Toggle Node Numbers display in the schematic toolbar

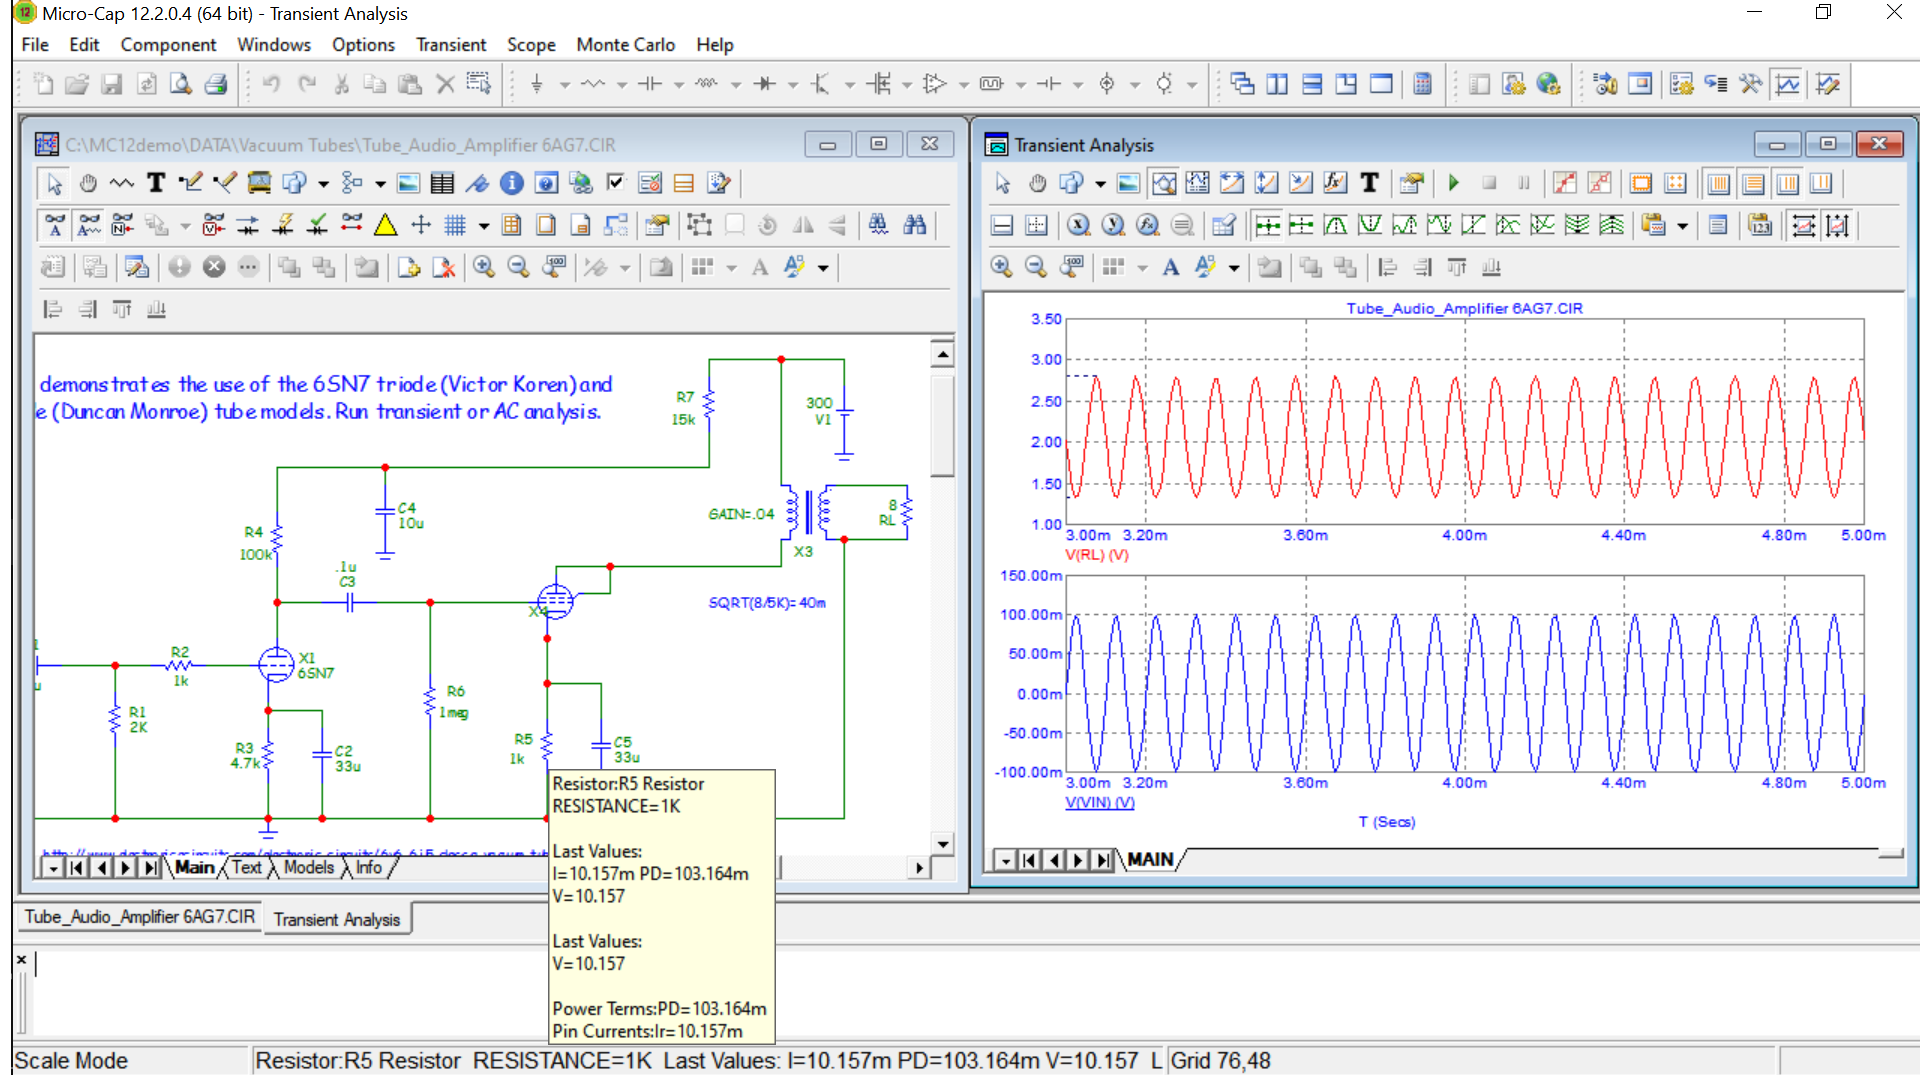tap(123, 225)
